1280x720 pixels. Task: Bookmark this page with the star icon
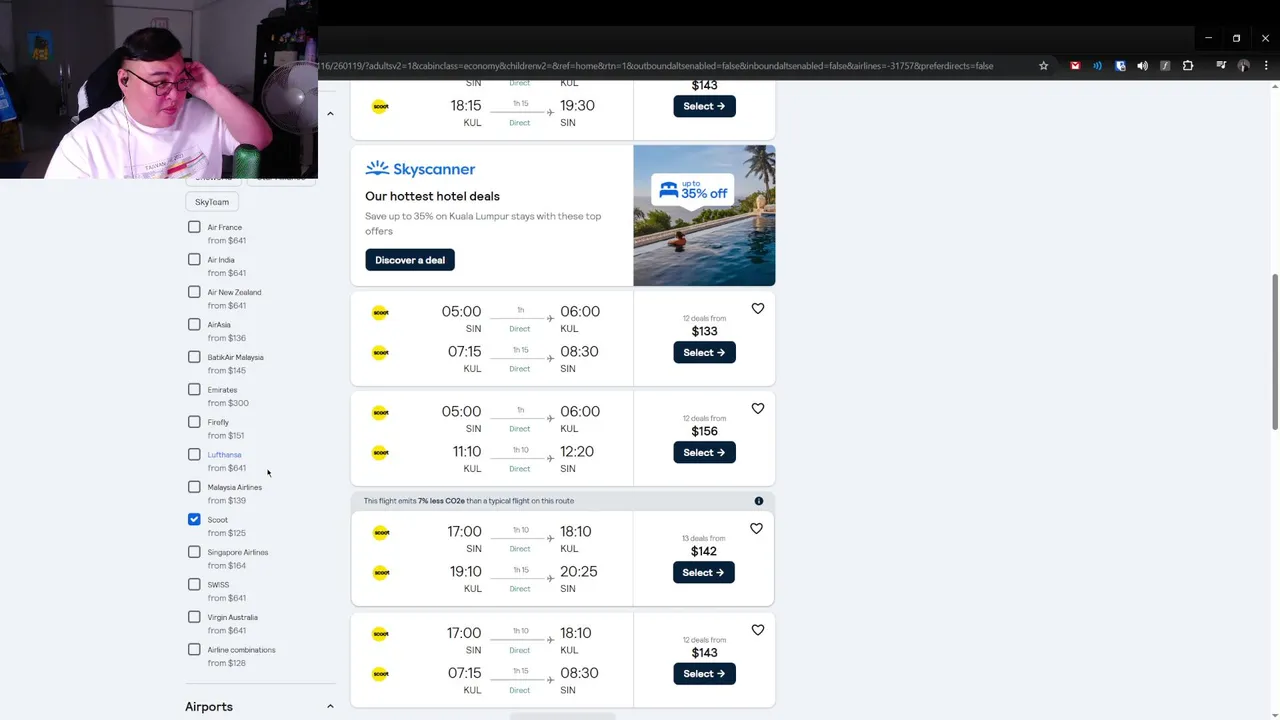pos(1044,66)
